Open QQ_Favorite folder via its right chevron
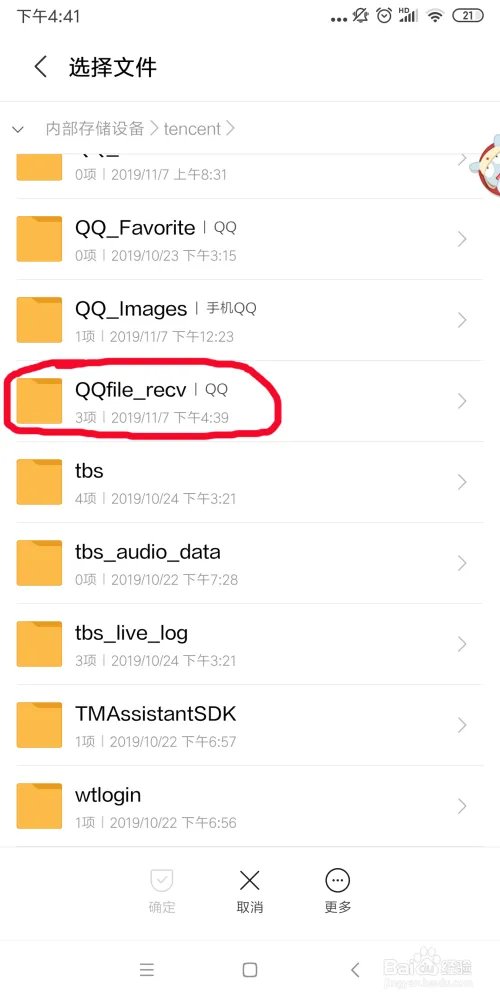 point(462,239)
